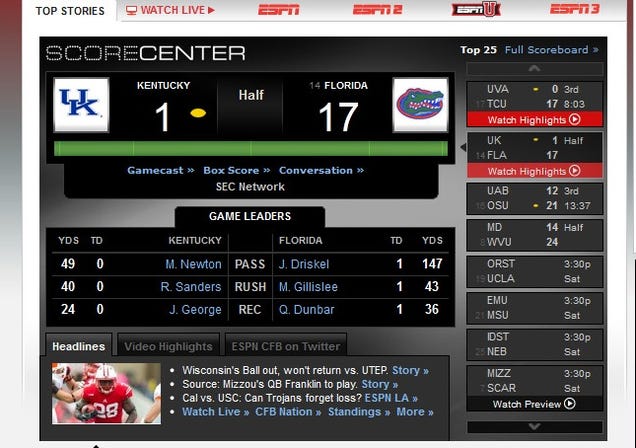636x448 pixels.
Task: Switch to ESPN CFB on Twitter tab
Action: tap(286, 346)
